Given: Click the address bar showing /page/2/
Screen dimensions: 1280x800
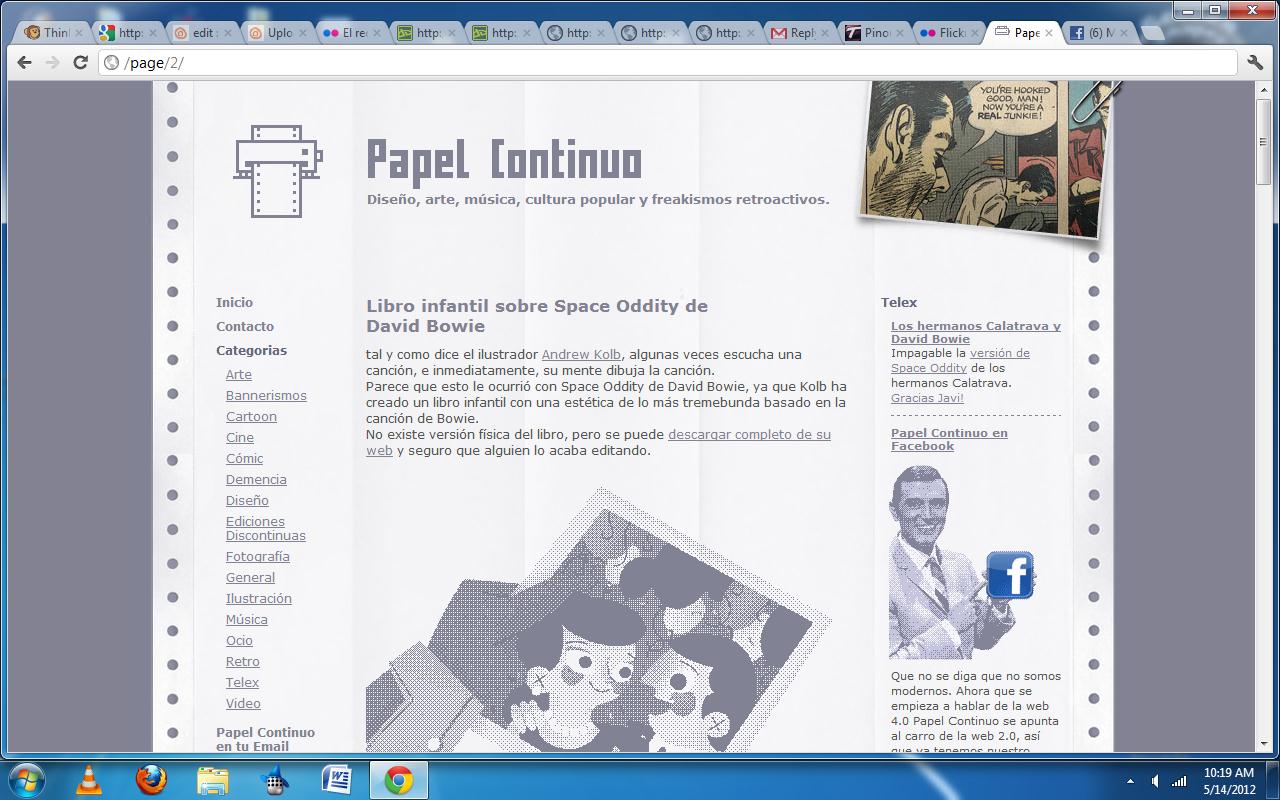Looking at the screenshot, I should [x=668, y=62].
